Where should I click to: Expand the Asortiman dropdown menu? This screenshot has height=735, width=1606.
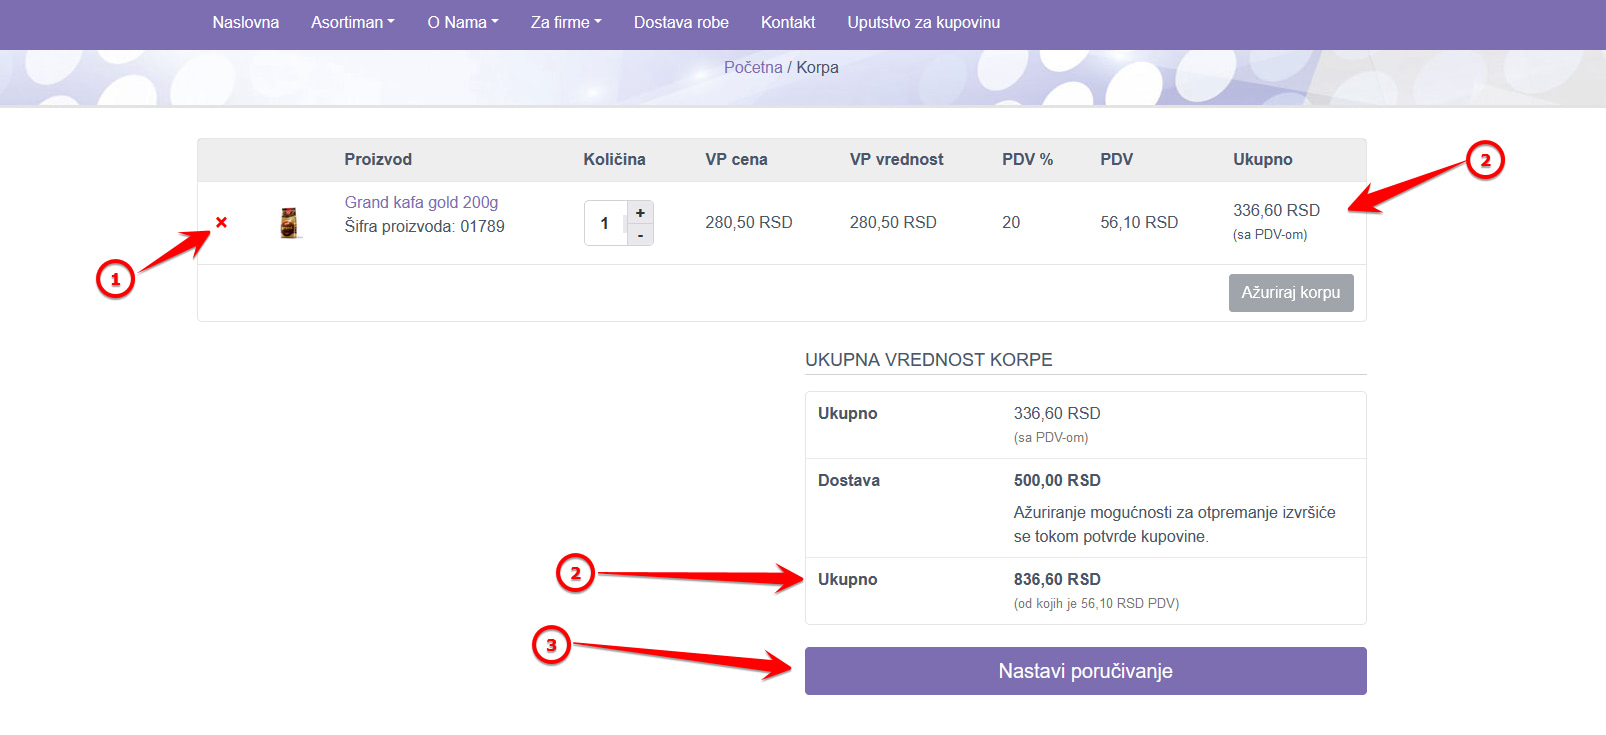click(x=352, y=22)
